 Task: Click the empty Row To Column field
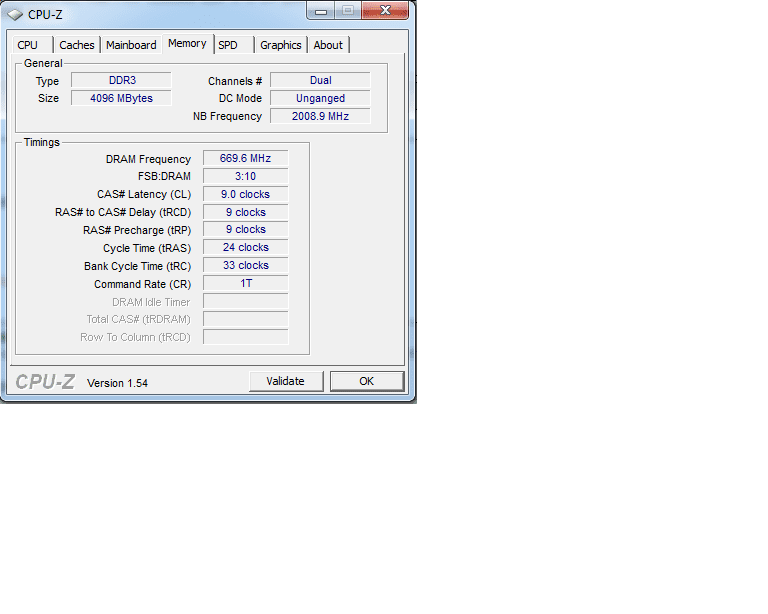click(x=246, y=337)
